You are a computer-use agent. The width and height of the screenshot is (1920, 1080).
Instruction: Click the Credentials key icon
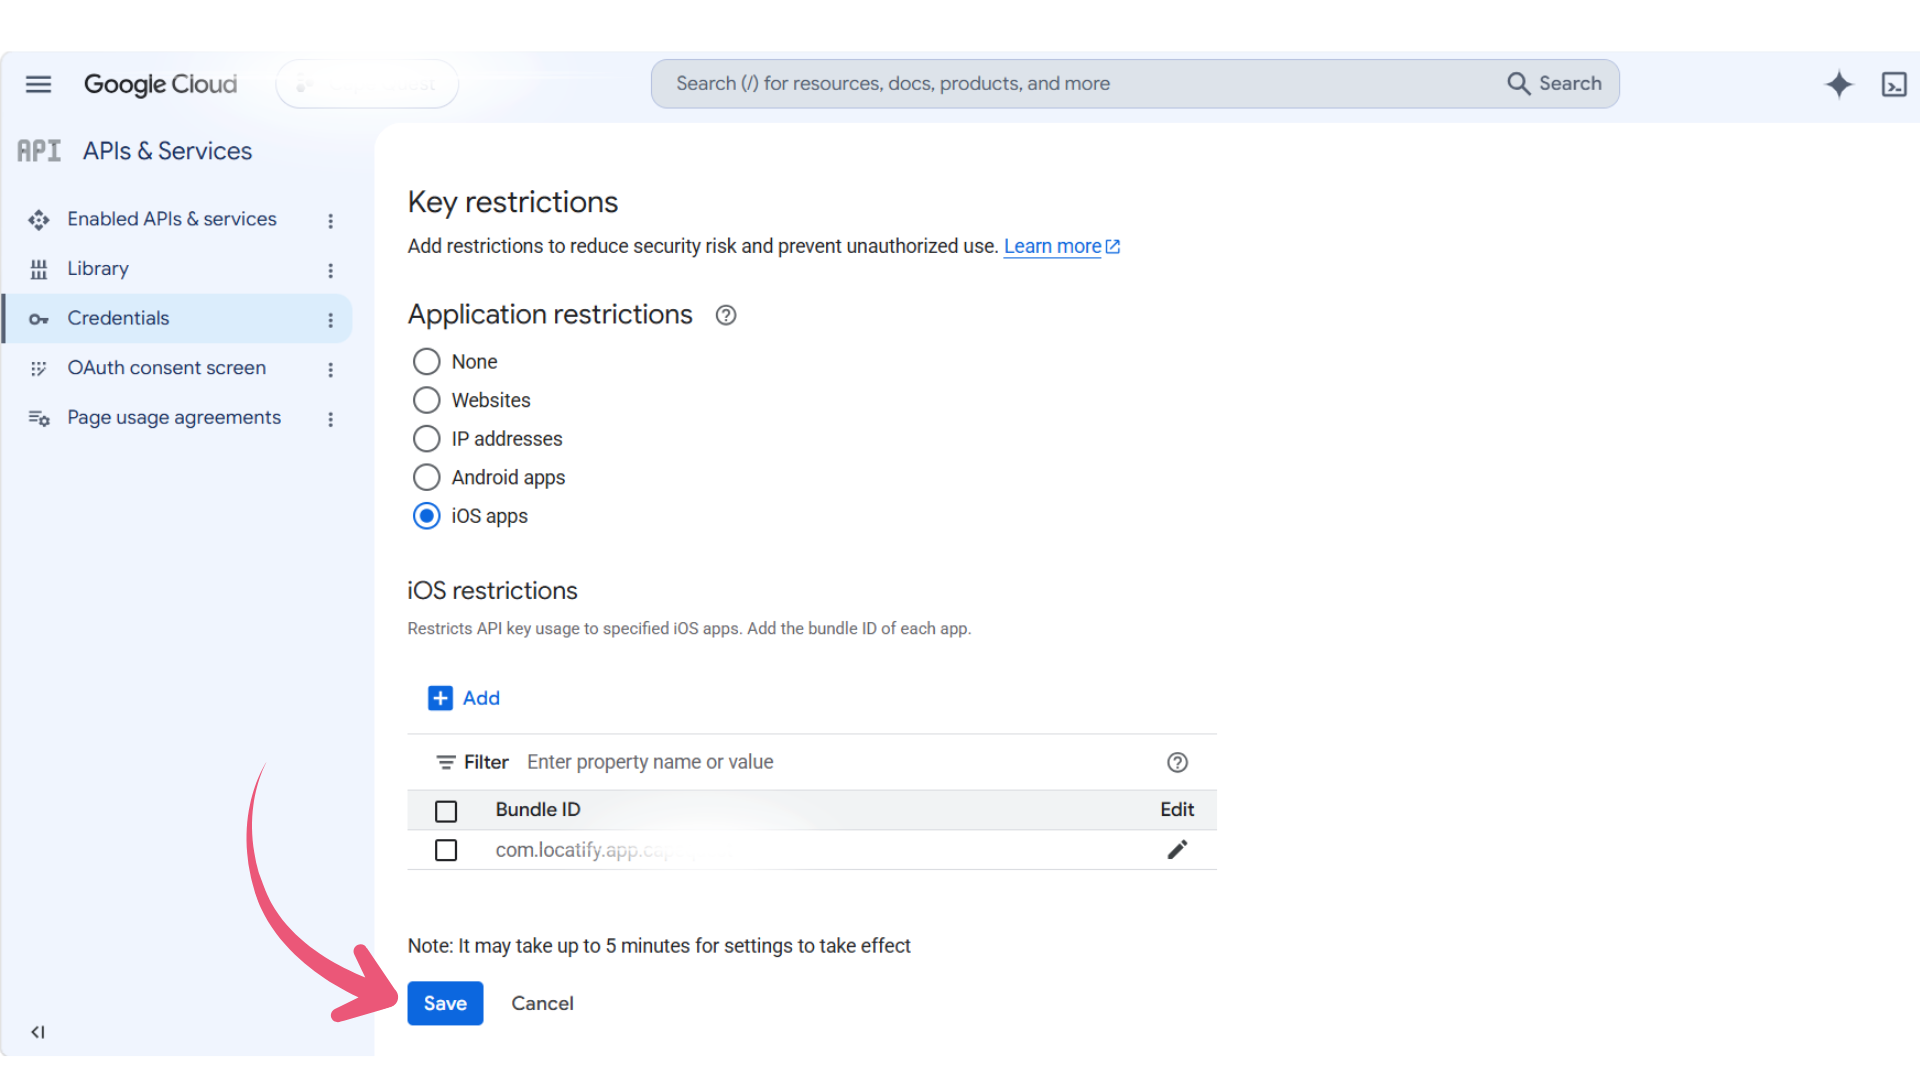click(39, 319)
